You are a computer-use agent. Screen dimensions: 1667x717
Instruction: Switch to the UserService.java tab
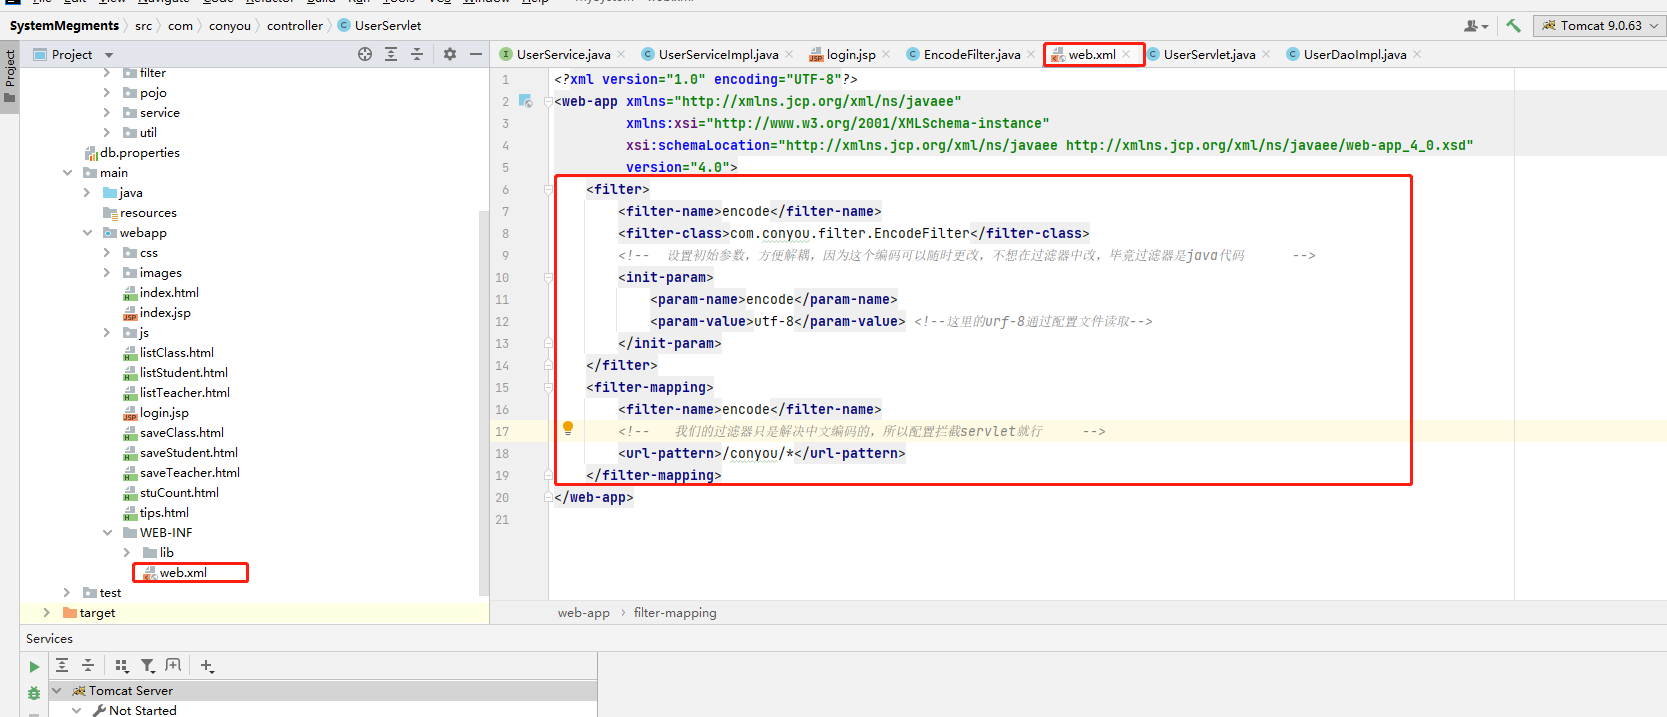pyautogui.click(x=563, y=54)
